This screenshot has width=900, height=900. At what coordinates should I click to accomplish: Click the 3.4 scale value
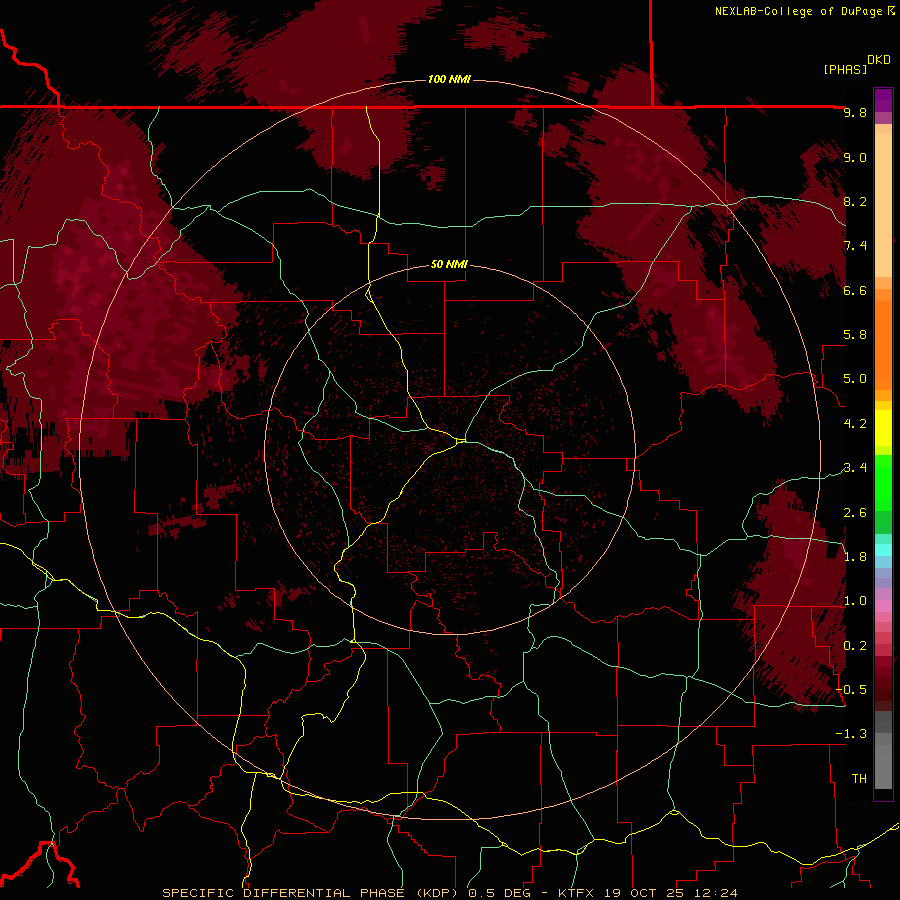click(855, 468)
